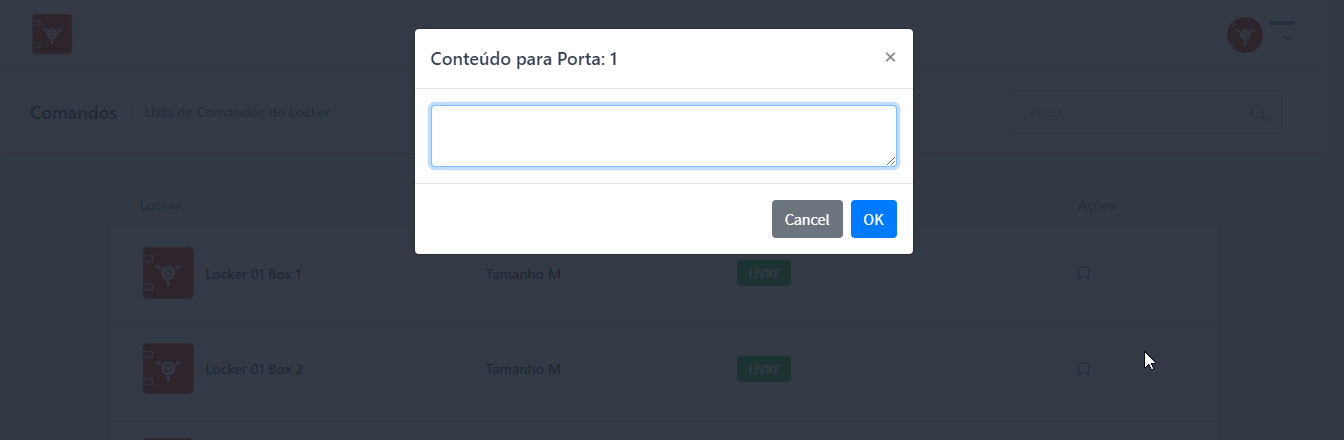Click bookmark action for Locker 01 Box 1

pyautogui.click(x=1083, y=273)
